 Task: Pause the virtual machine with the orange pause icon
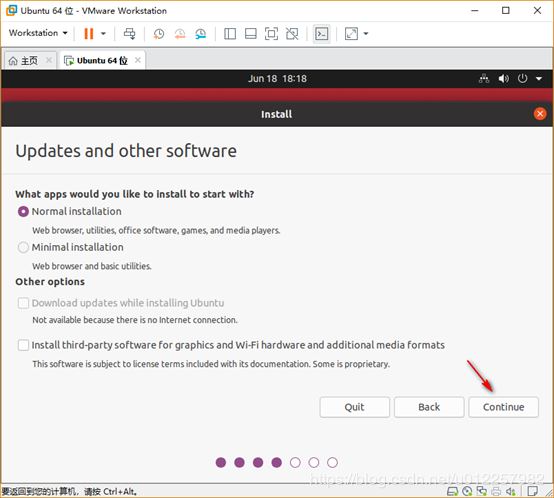pyautogui.click(x=89, y=34)
